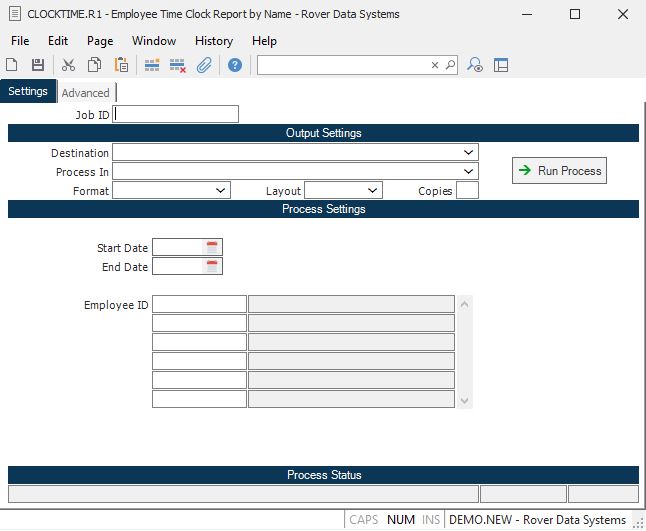This screenshot has height=531, width=646.
Task: Click the Insert row toolbar icon
Action: click(x=152, y=65)
